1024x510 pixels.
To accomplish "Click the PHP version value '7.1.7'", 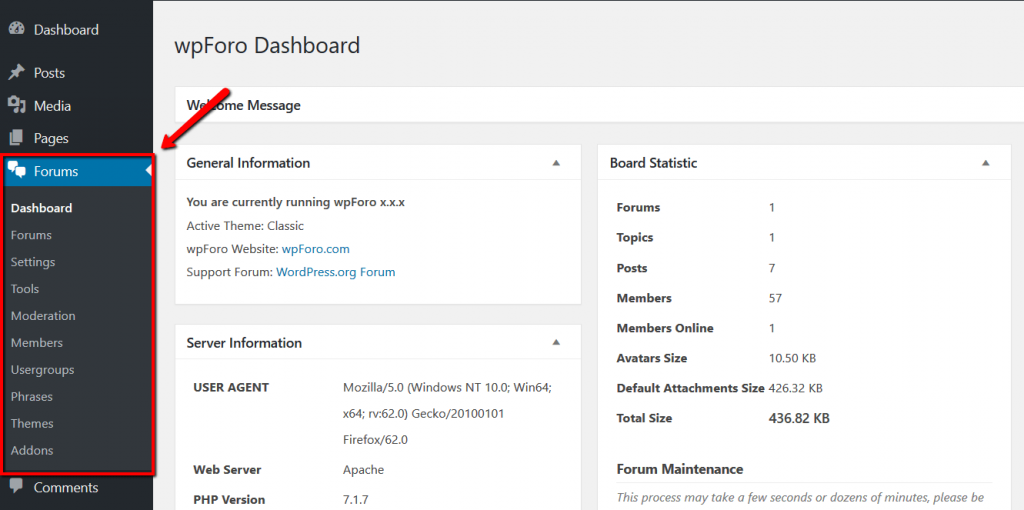I will tap(356, 500).
